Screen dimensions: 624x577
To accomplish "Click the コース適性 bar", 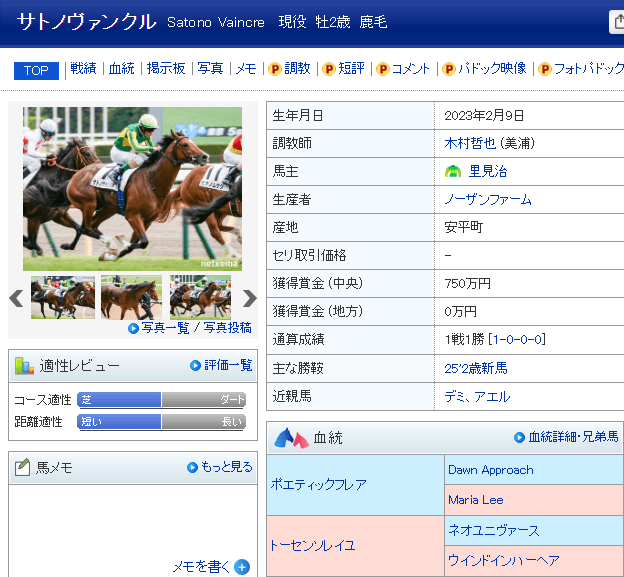I will click(161, 400).
